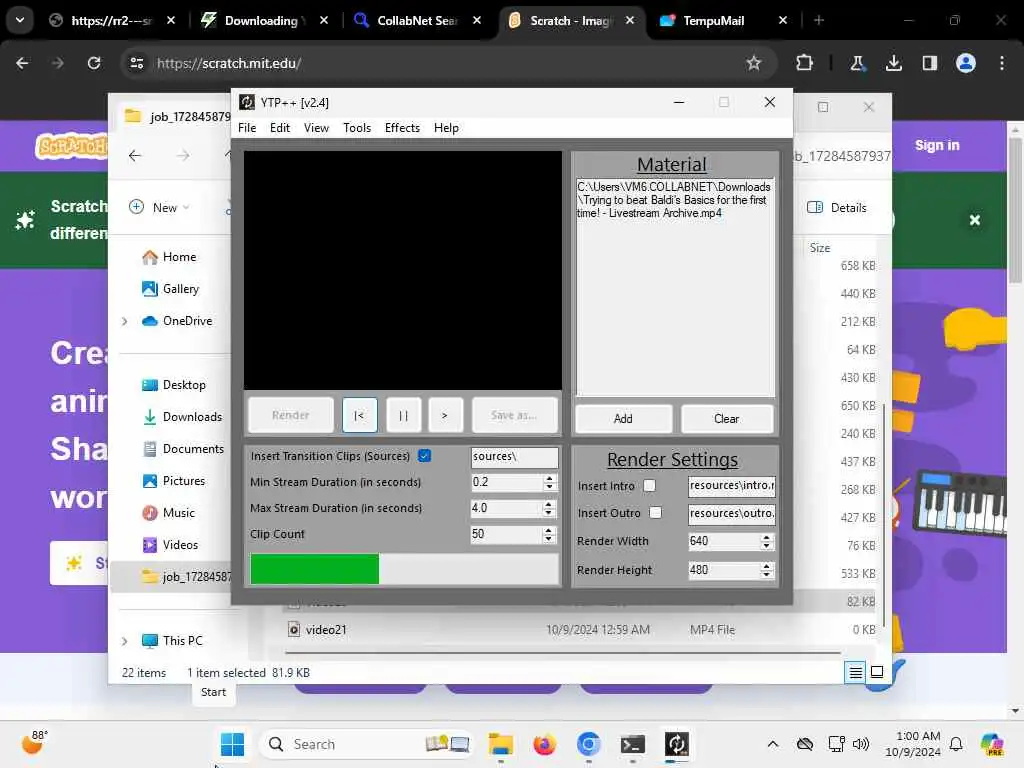Open Downloads in Explorer sidebar
This screenshot has width=1024, height=768.
point(183,417)
